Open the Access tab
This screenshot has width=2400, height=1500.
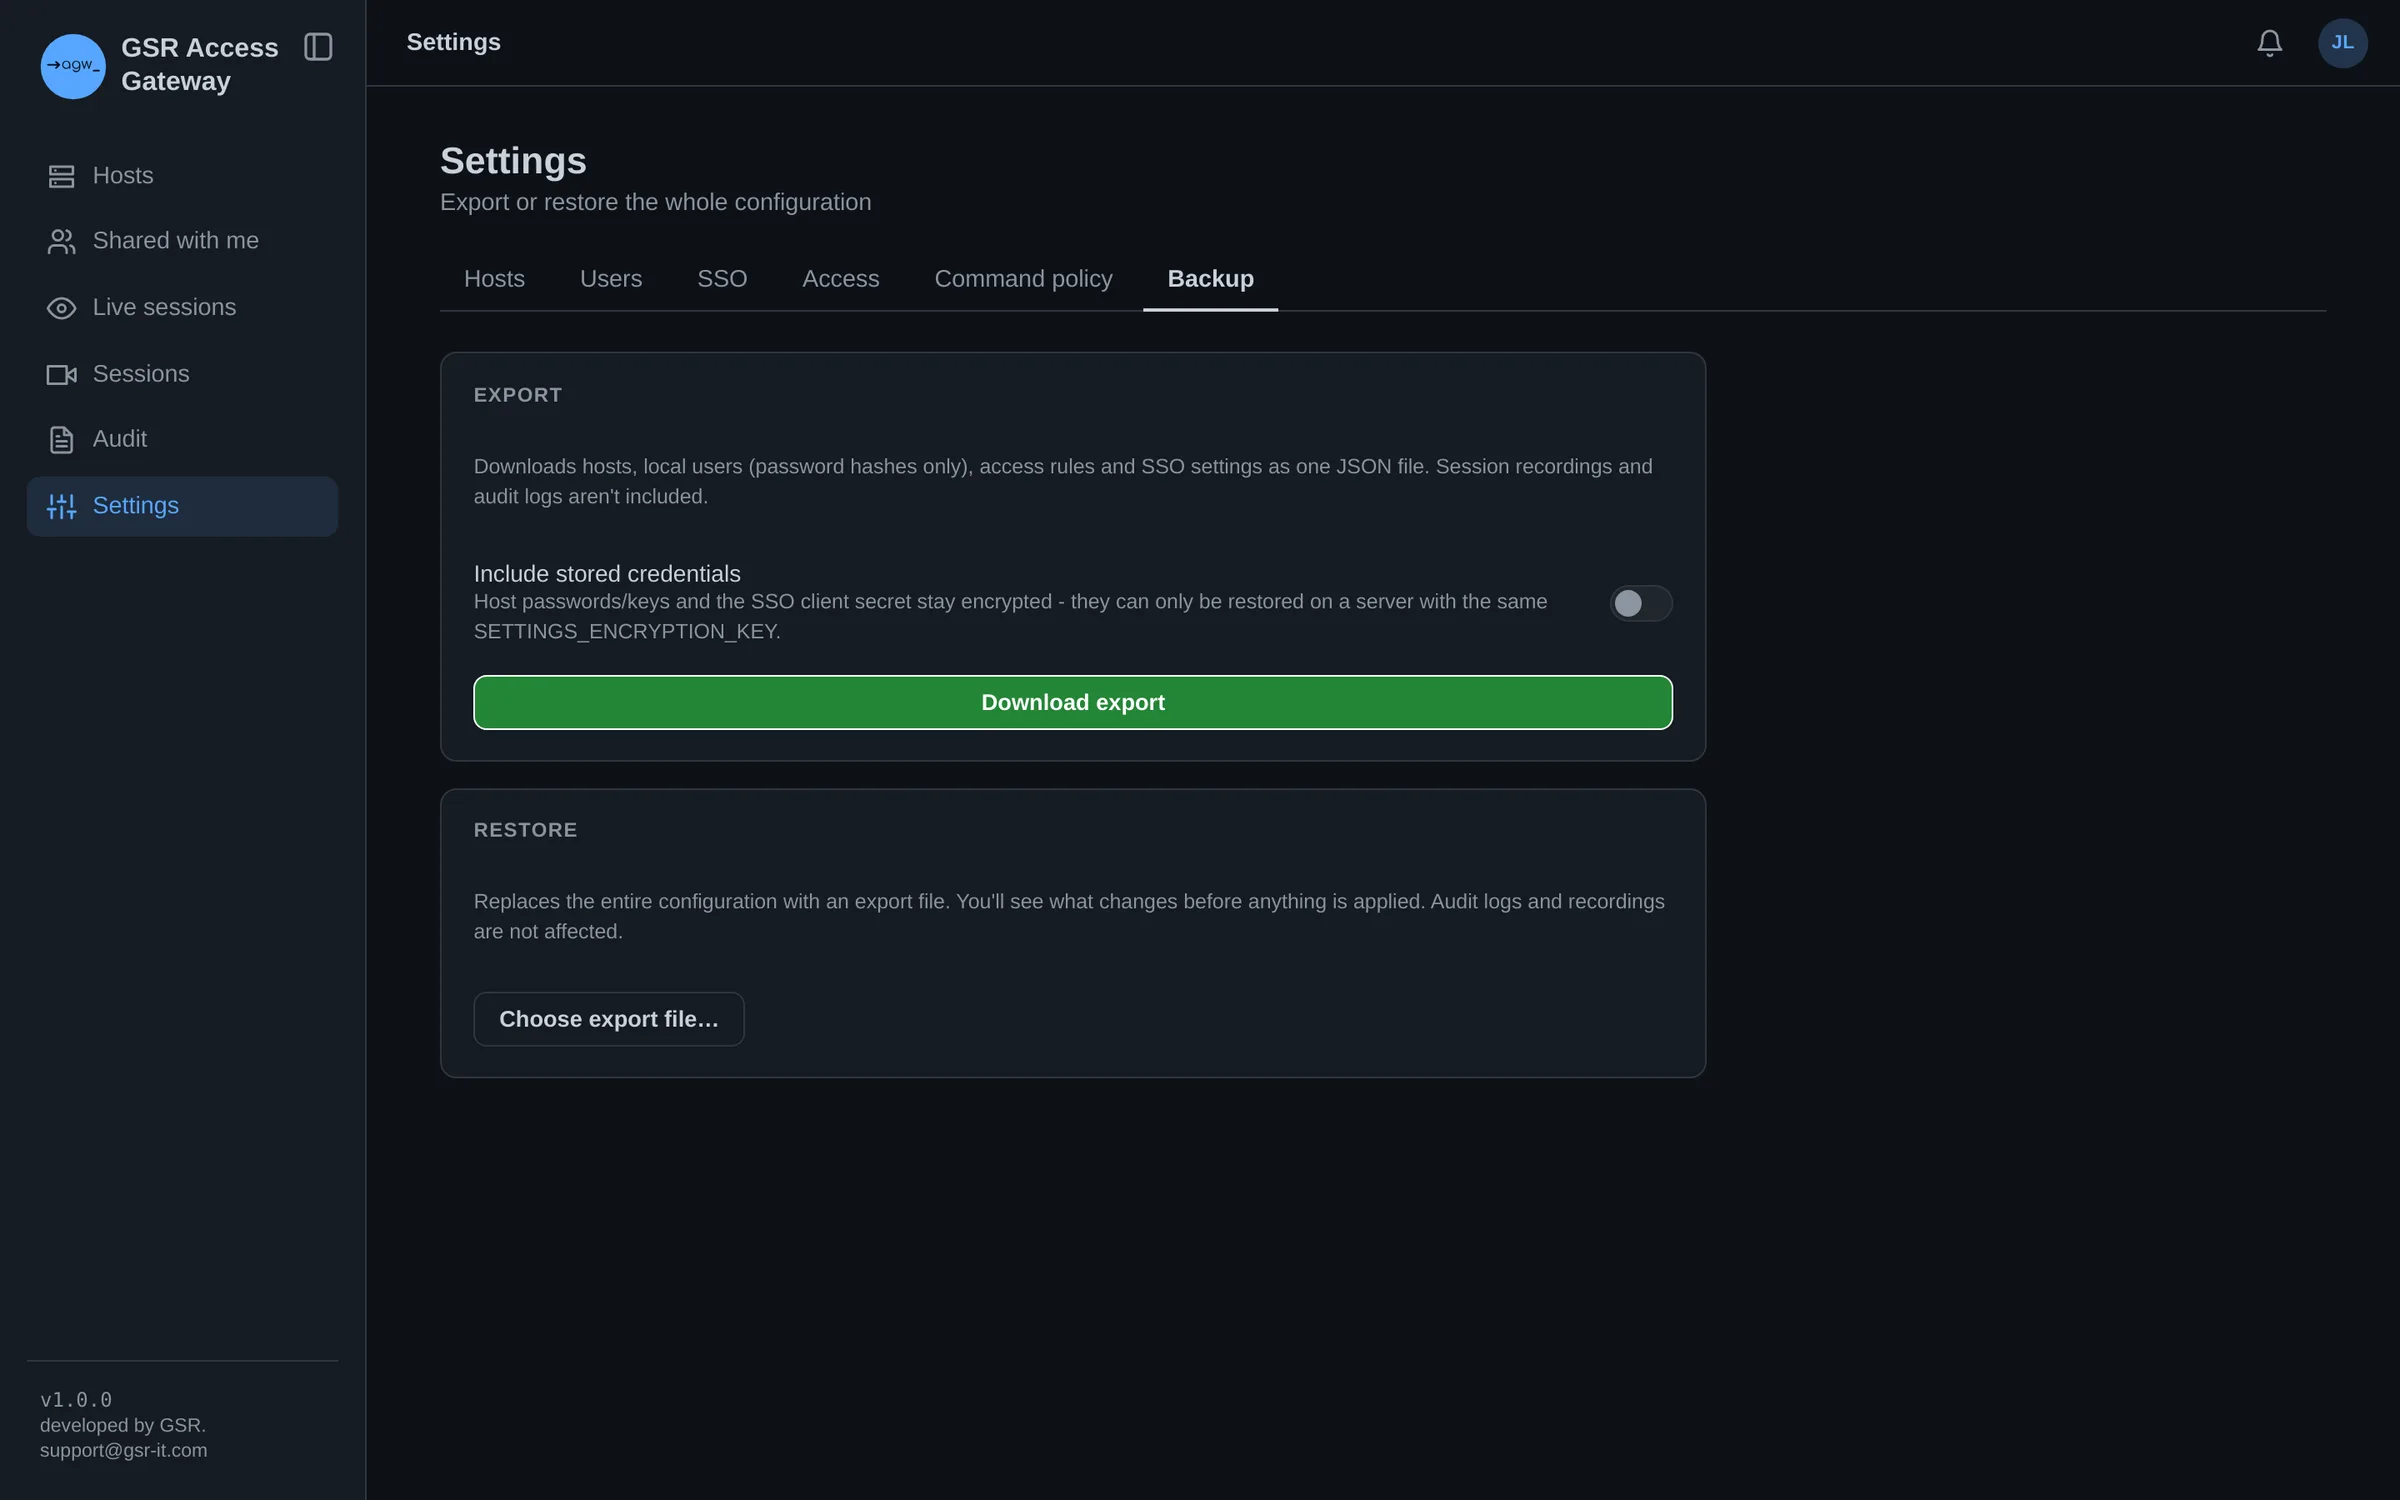tap(840, 279)
